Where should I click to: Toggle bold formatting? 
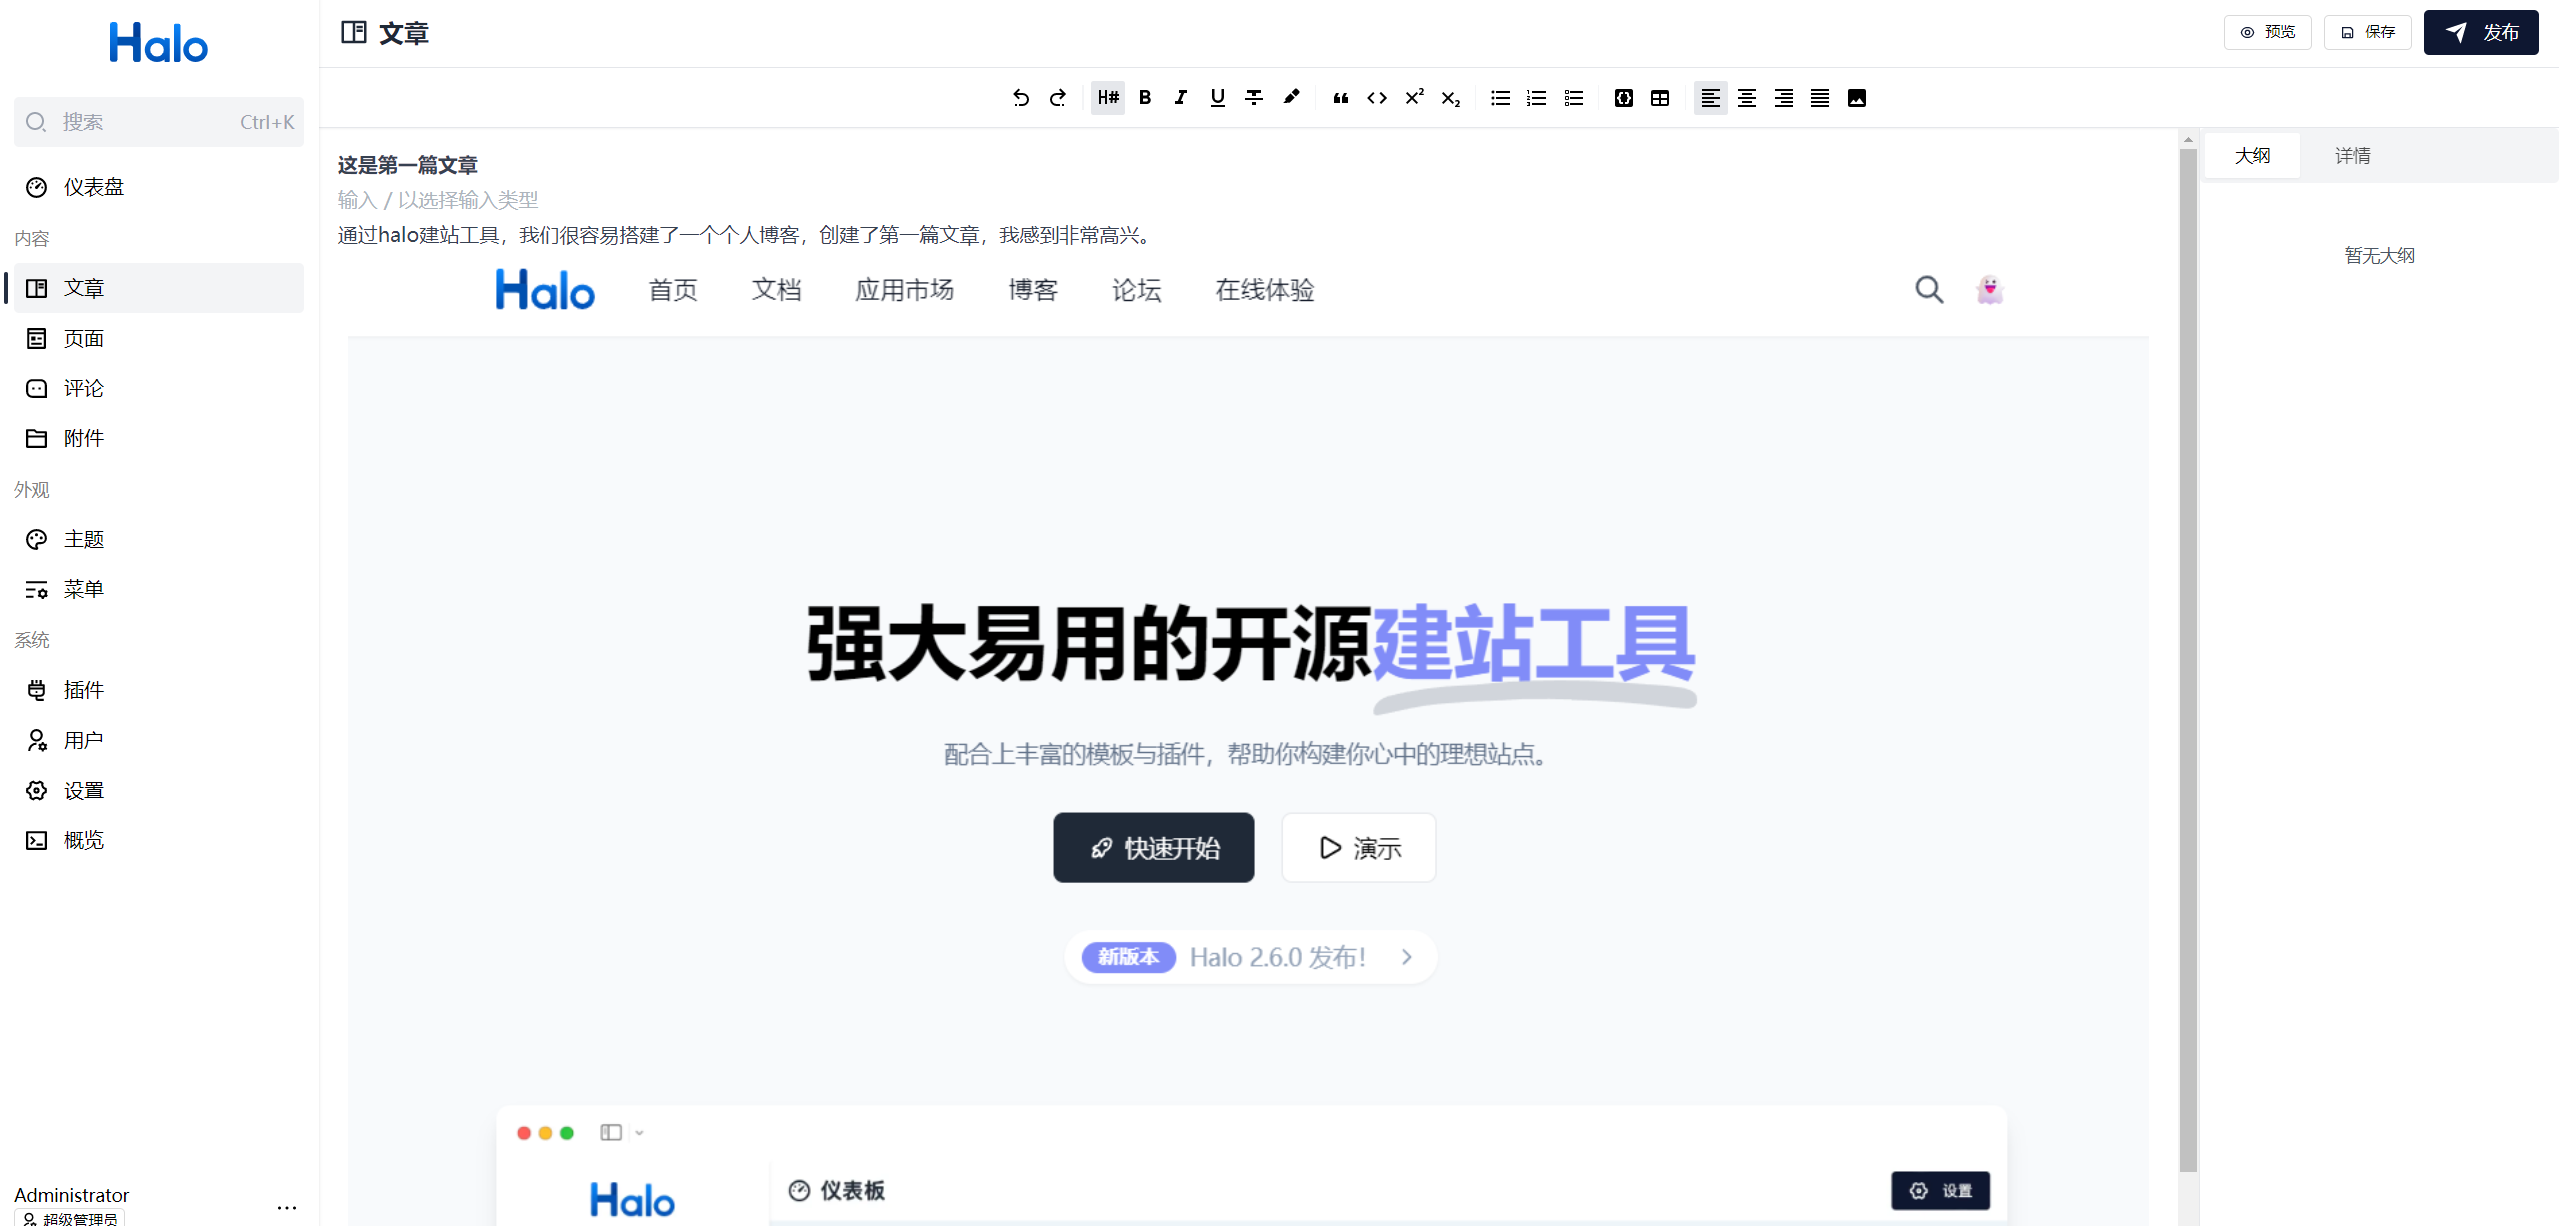coord(1145,98)
